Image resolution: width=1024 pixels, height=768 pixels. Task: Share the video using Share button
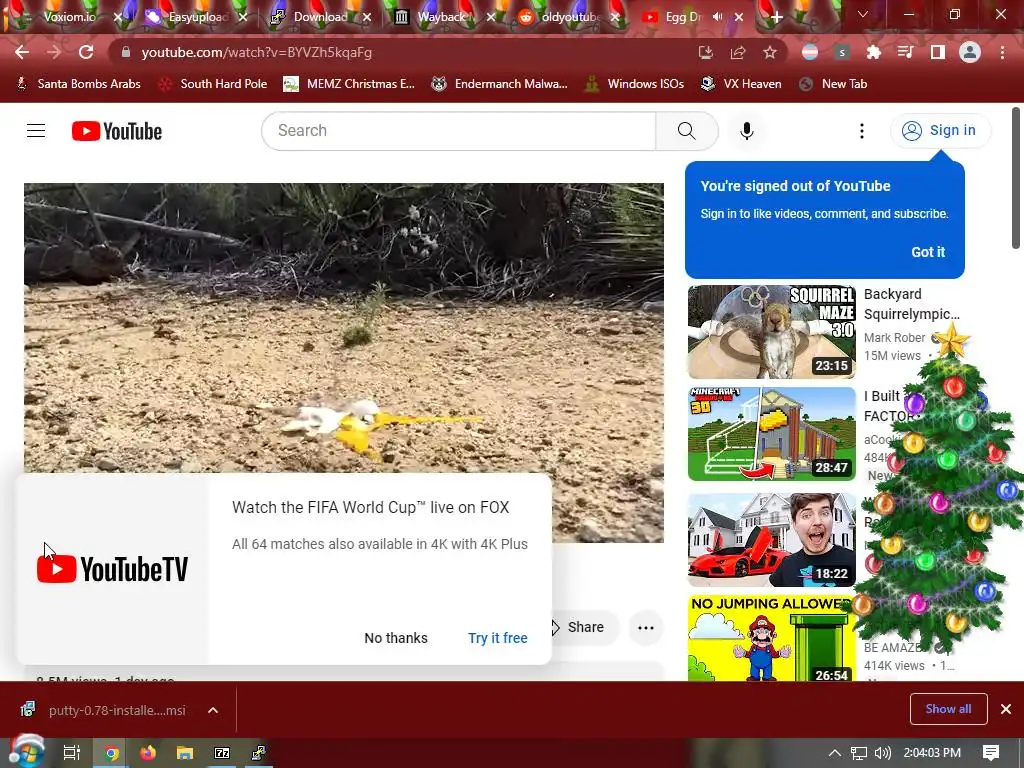585,627
